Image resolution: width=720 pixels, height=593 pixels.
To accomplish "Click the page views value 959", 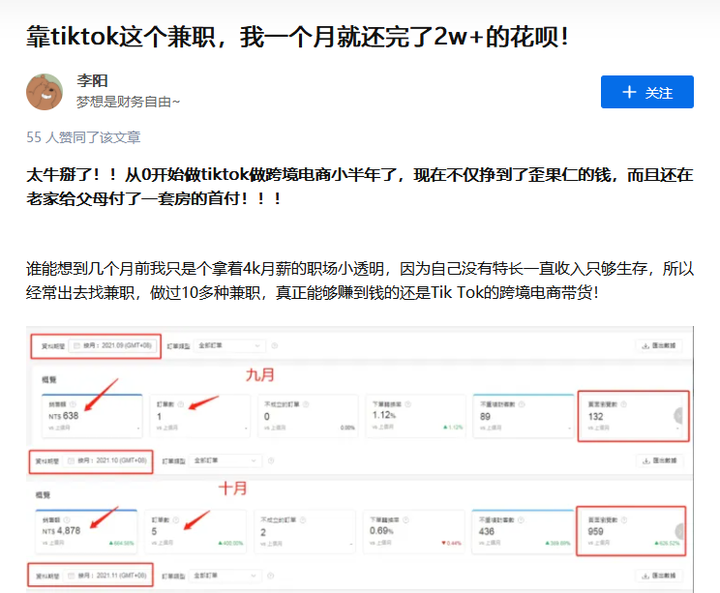I will (596, 531).
